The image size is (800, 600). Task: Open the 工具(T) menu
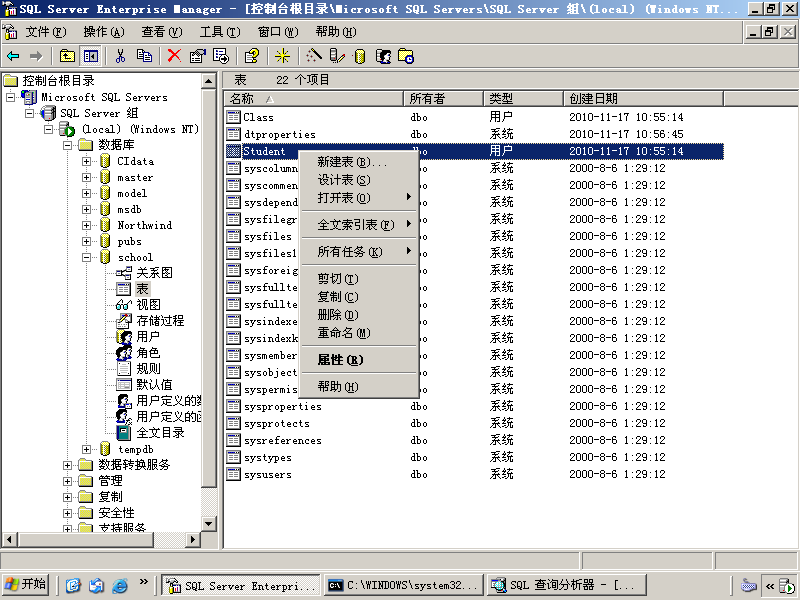[220, 32]
